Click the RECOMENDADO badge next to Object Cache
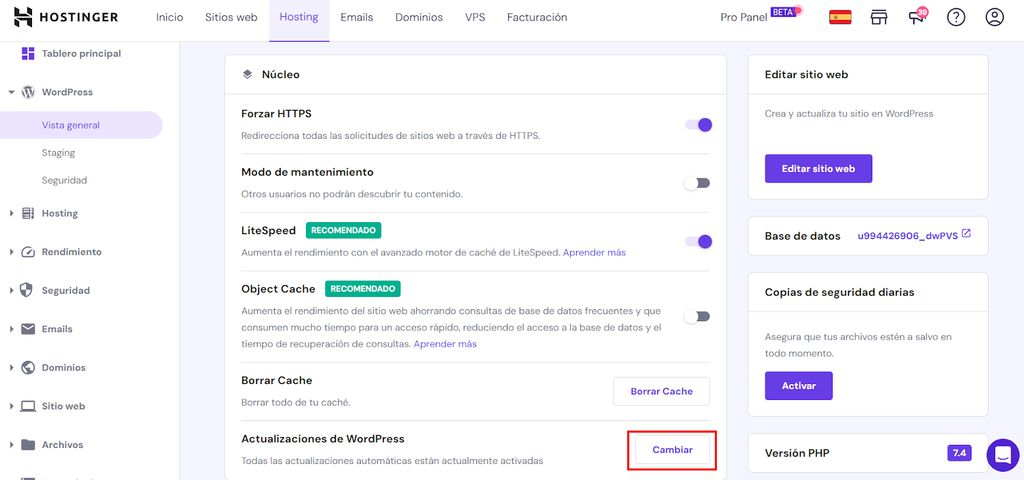The width and height of the screenshot is (1024, 480). coord(362,289)
